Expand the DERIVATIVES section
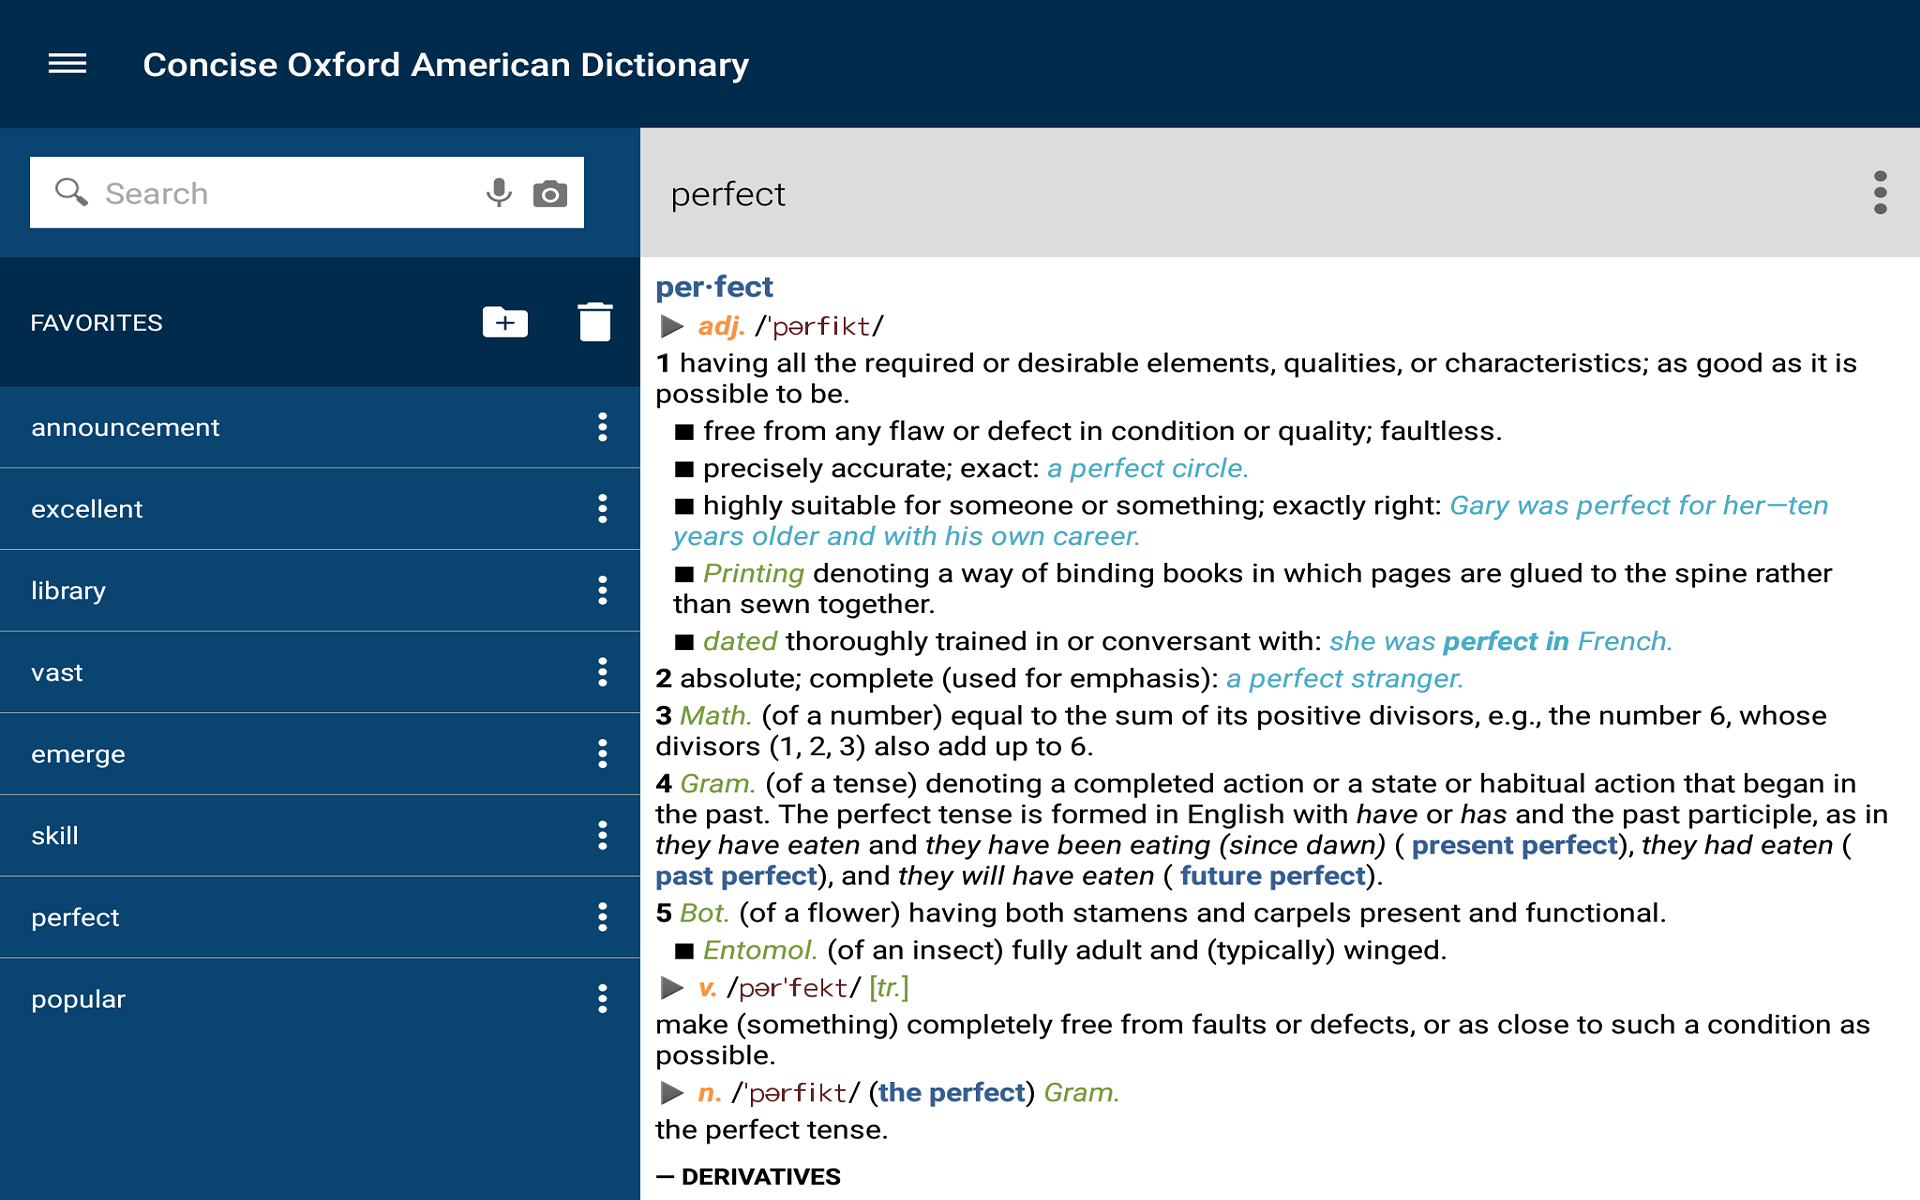The width and height of the screenshot is (1920, 1200). 758,1177
